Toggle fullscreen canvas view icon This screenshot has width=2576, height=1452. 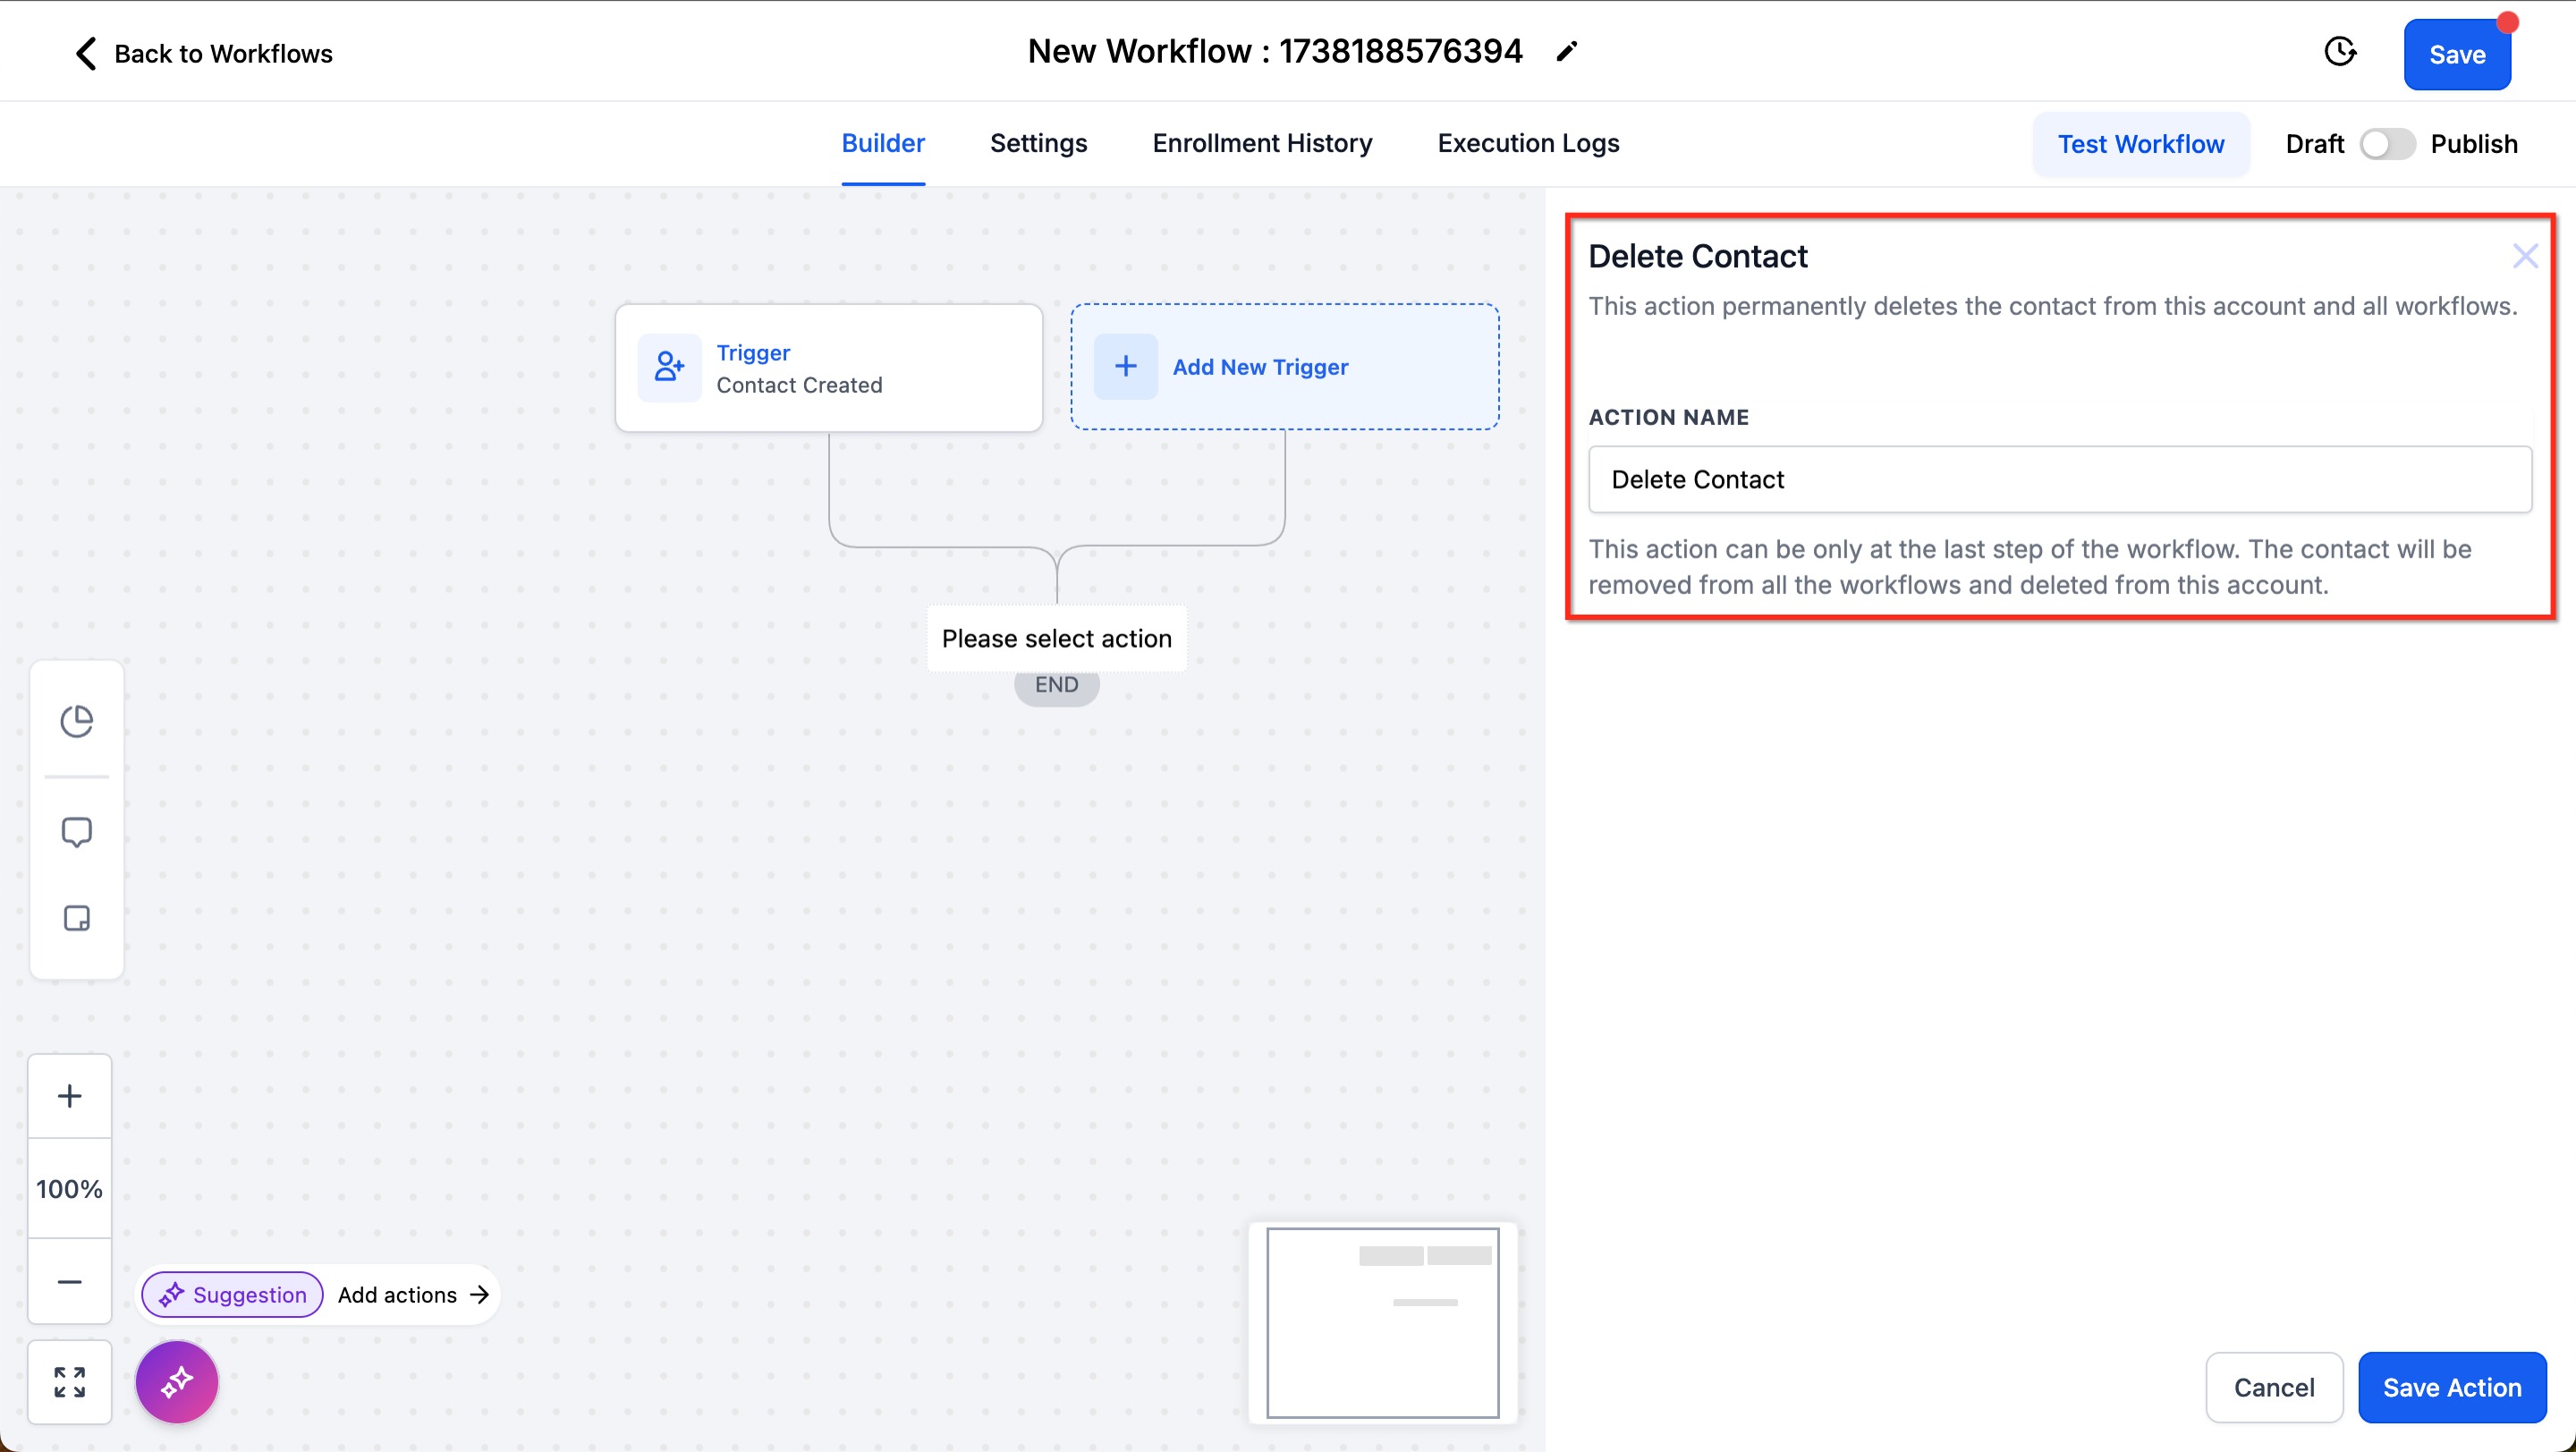(x=69, y=1382)
